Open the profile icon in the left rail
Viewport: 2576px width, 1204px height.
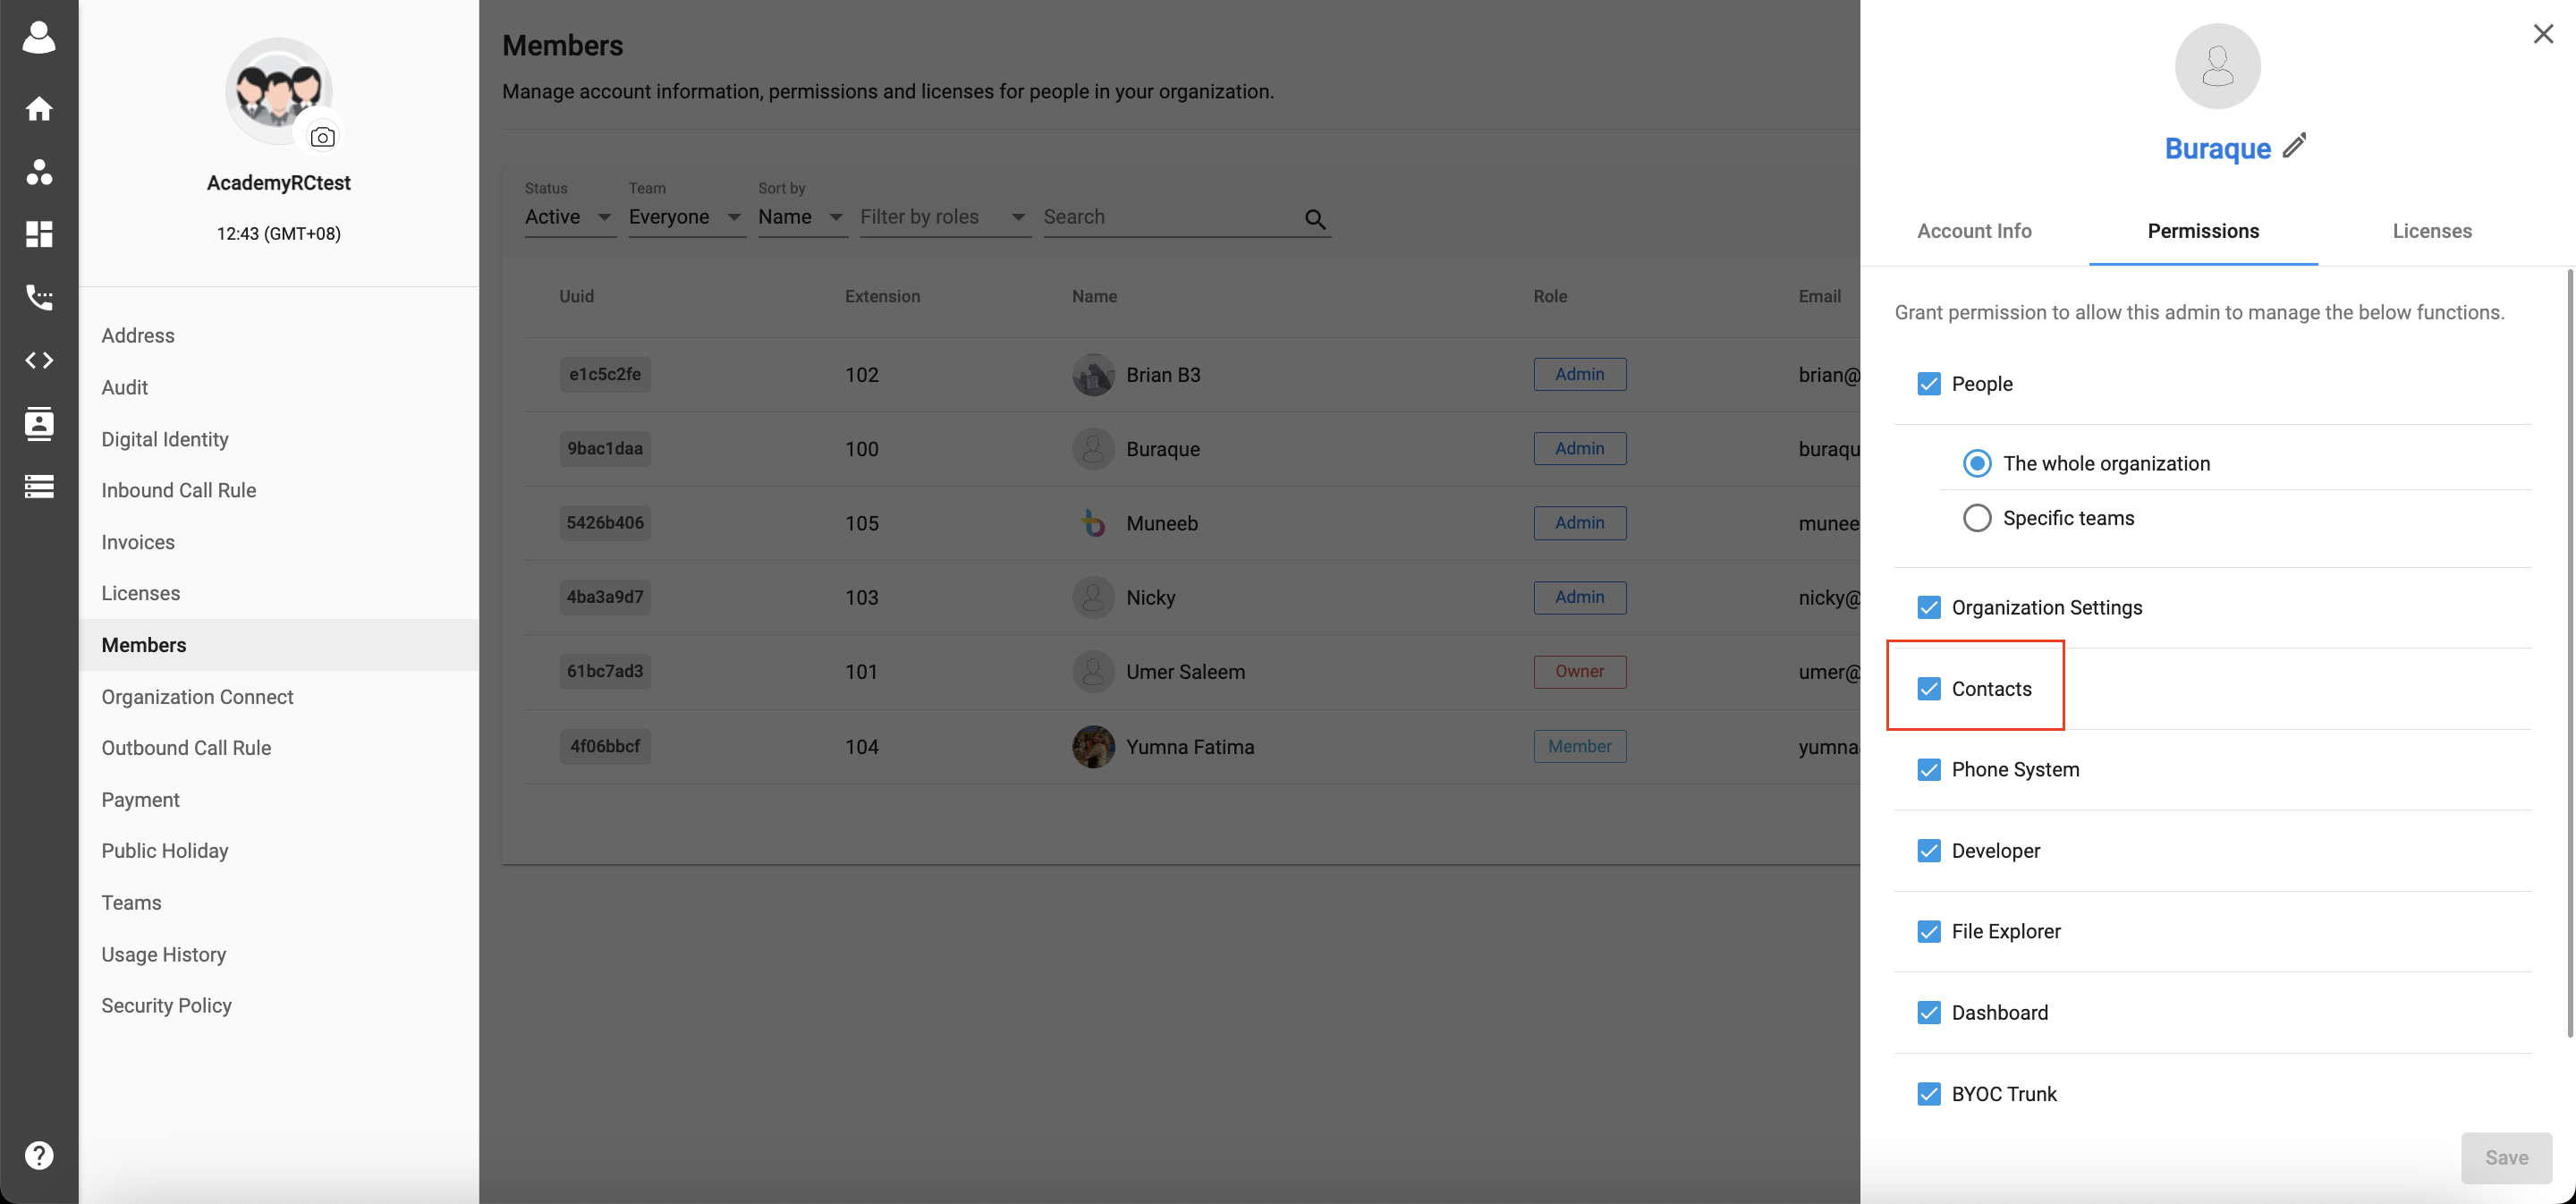[39, 38]
